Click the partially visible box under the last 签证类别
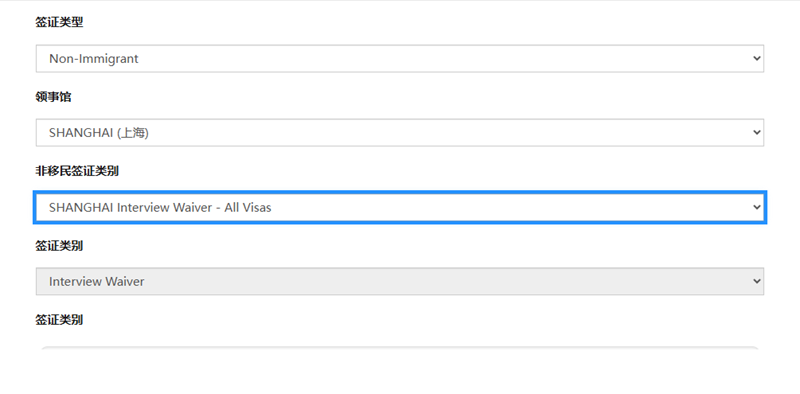The image size is (800, 394). (x=399, y=348)
